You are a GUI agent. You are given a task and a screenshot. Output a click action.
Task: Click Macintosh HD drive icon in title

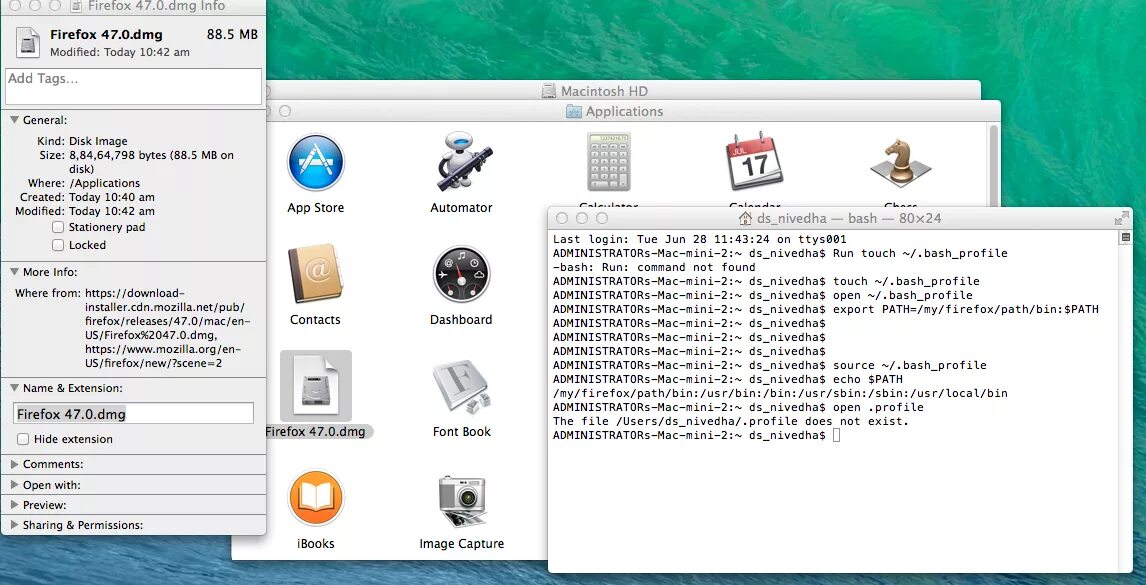[549, 91]
